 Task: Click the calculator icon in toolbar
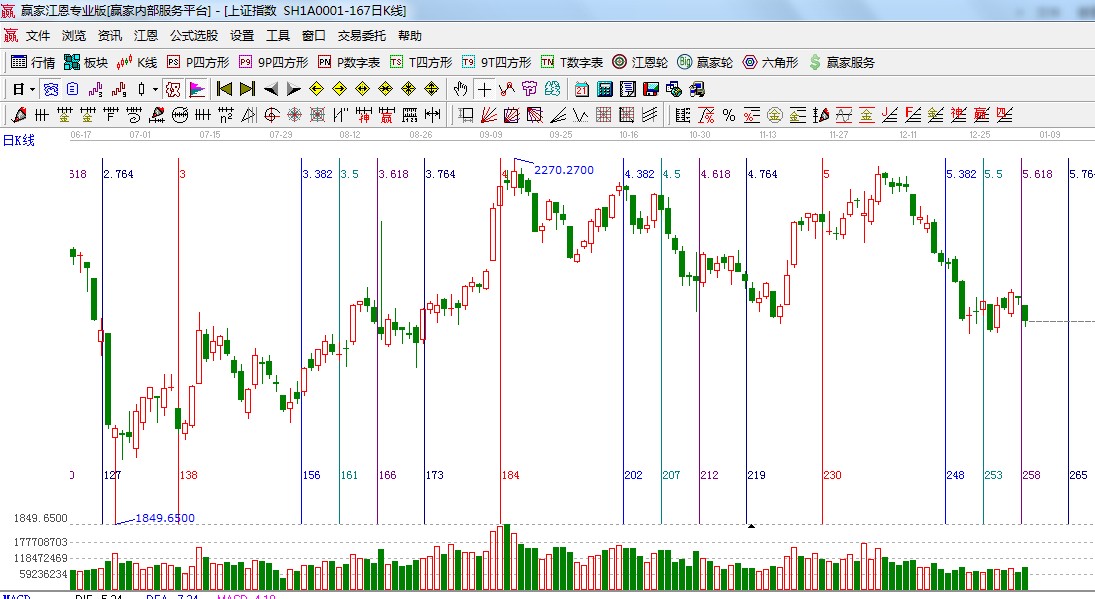pyautogui.click(x=604, y=89)
